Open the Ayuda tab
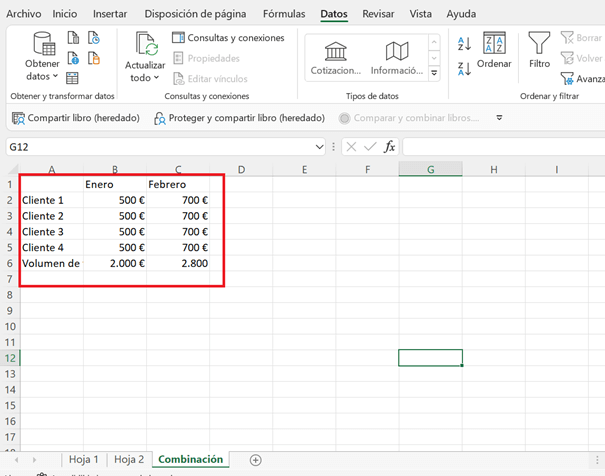605x476 pixels. (461, 14)
